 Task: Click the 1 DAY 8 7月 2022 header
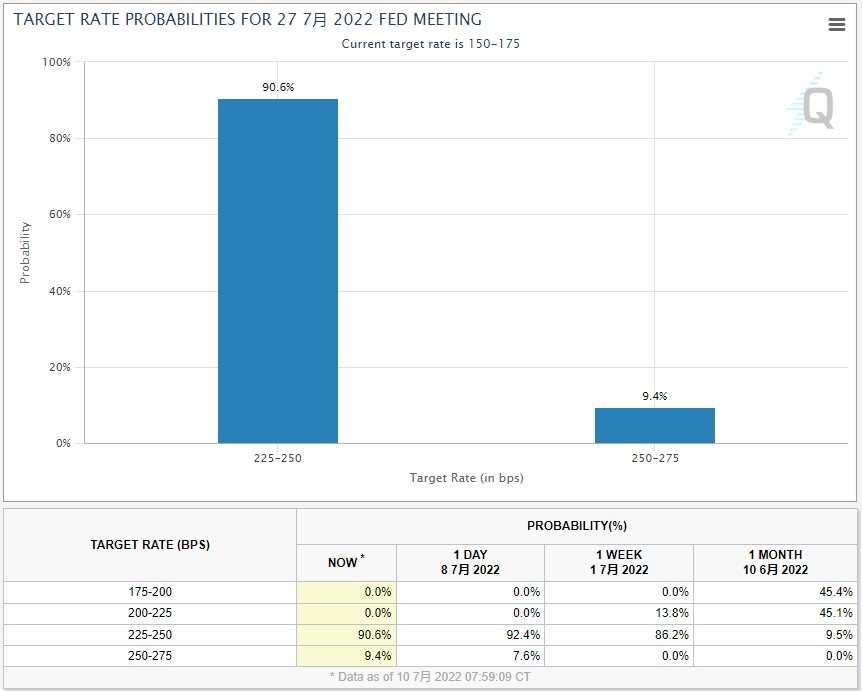coord(470,562)
